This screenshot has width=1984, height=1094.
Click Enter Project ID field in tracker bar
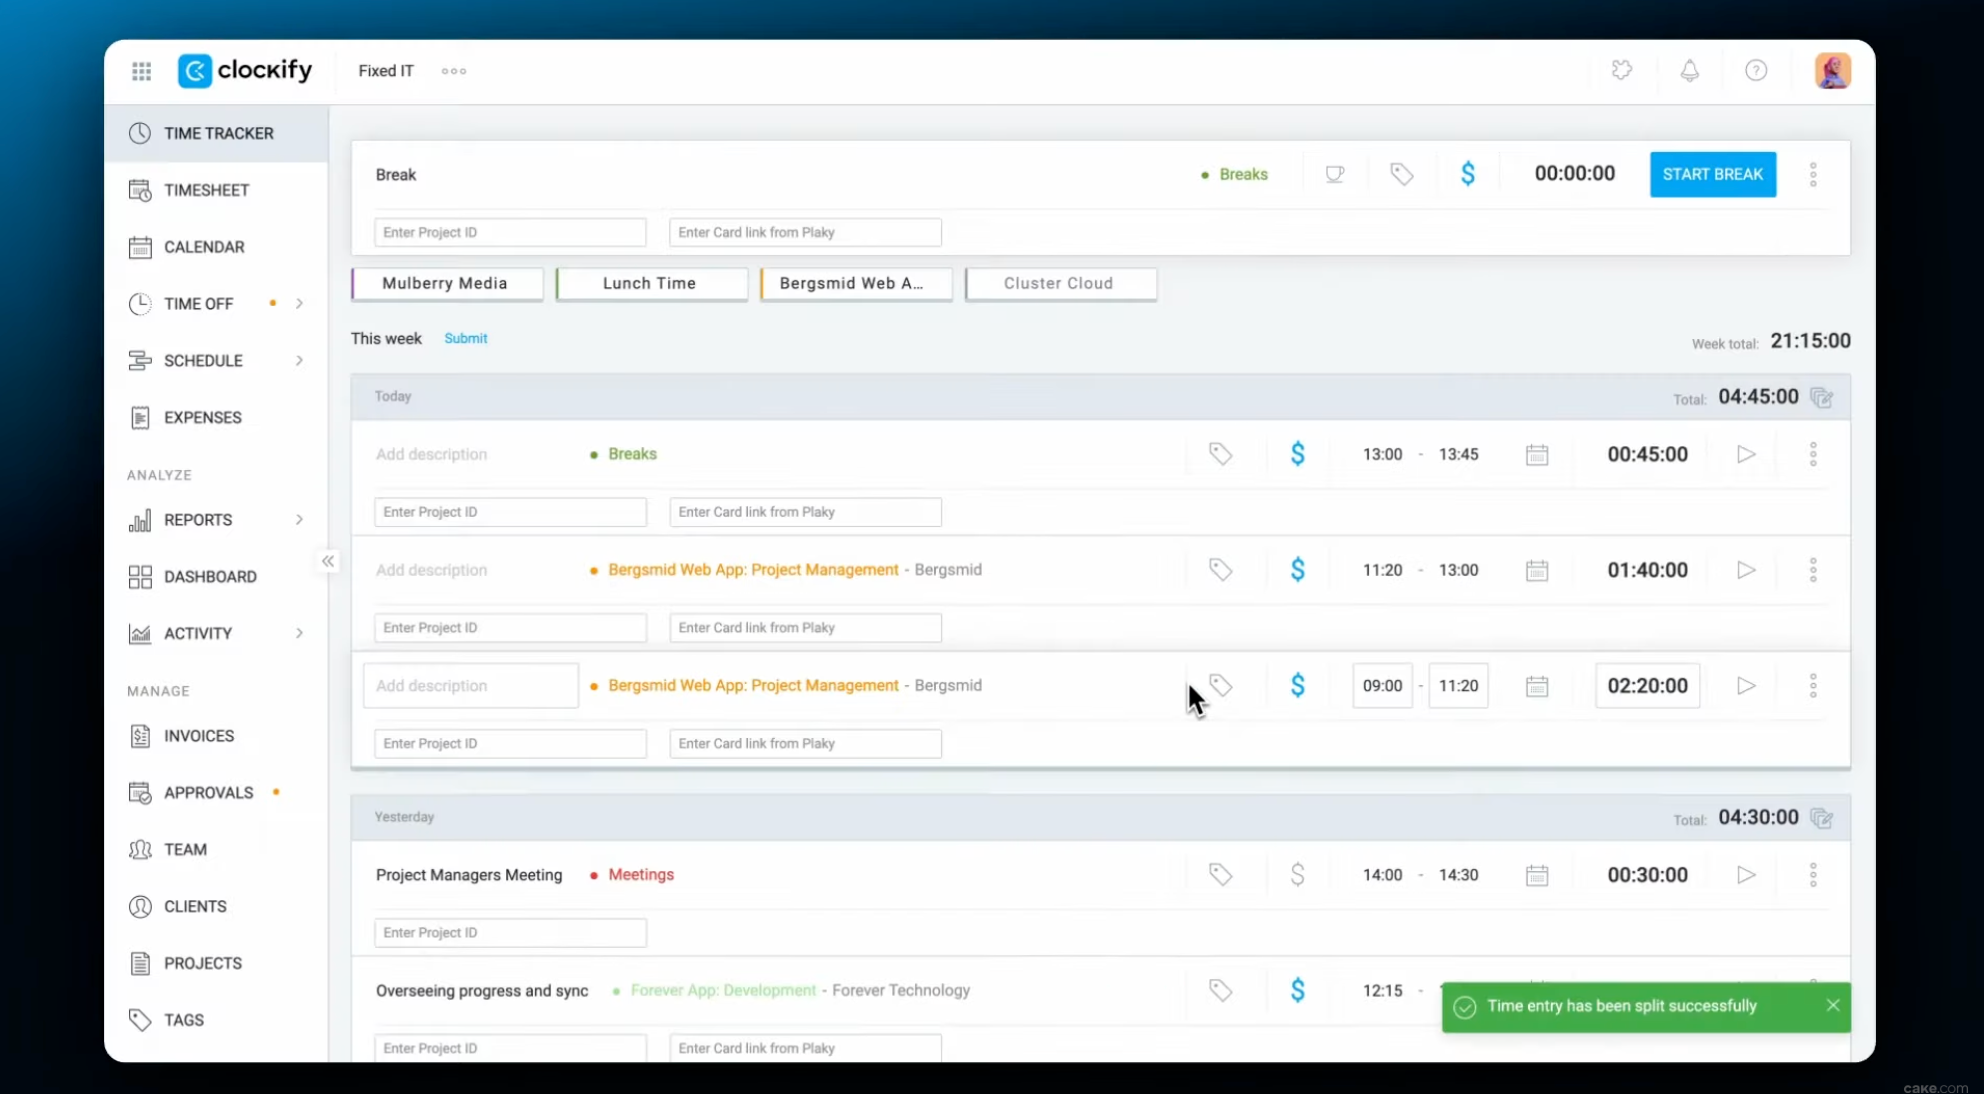510,232
